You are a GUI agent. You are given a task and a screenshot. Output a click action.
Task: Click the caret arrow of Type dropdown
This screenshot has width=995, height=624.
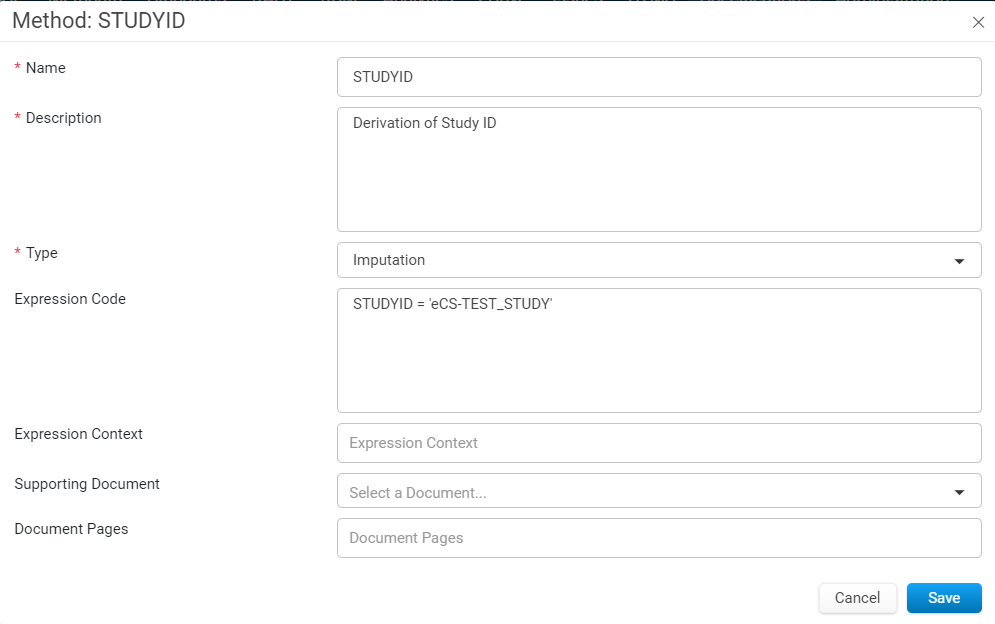coord(959,261)
